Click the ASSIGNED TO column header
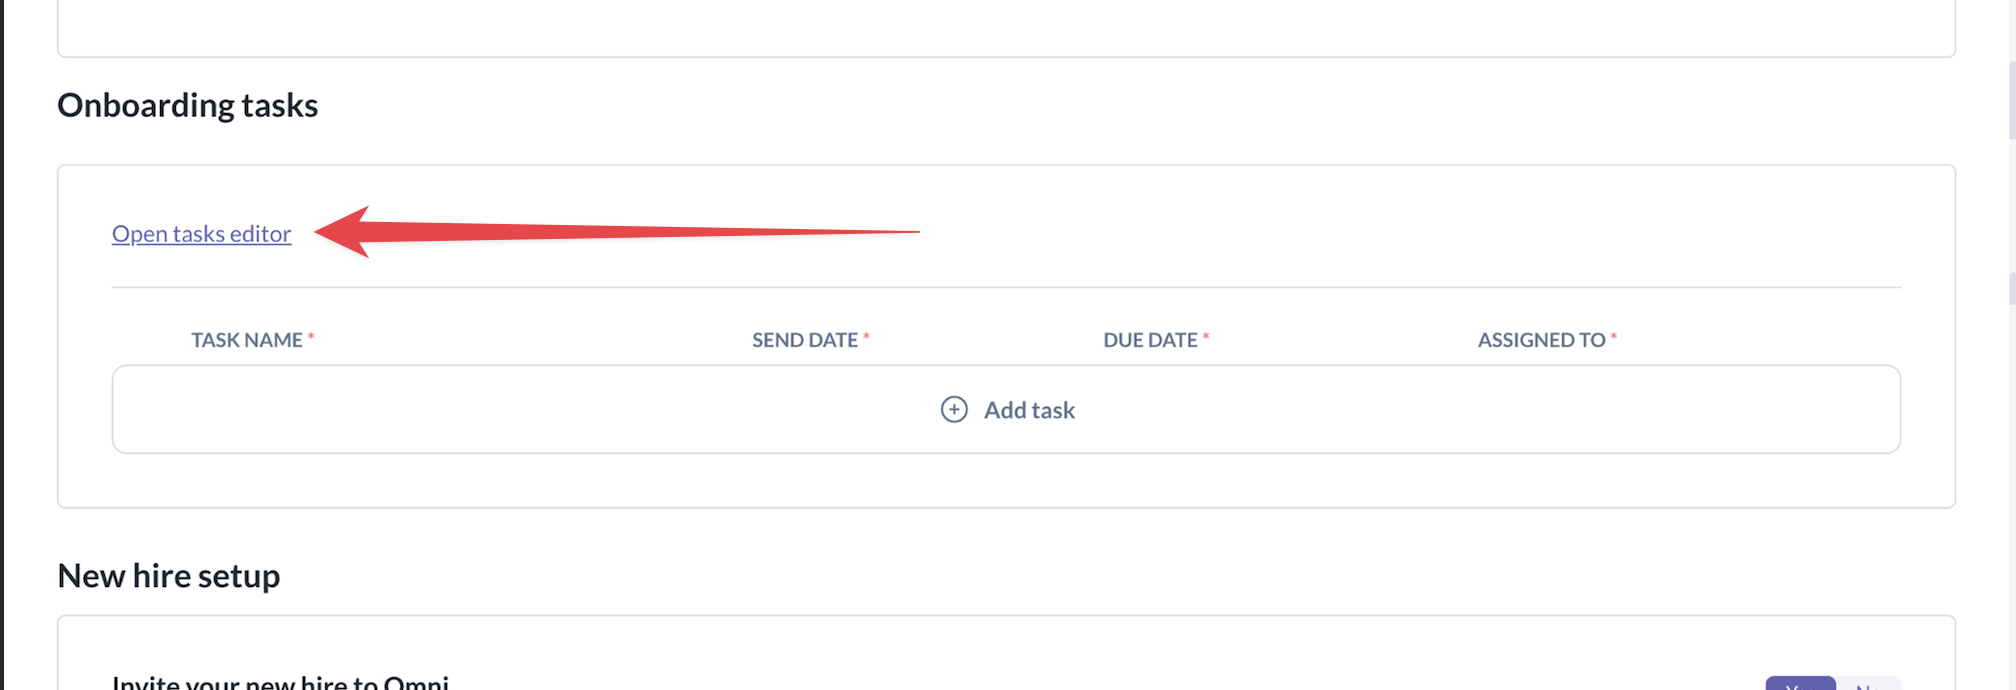This screenshot has height=690, width=2016. point(1541,340)
